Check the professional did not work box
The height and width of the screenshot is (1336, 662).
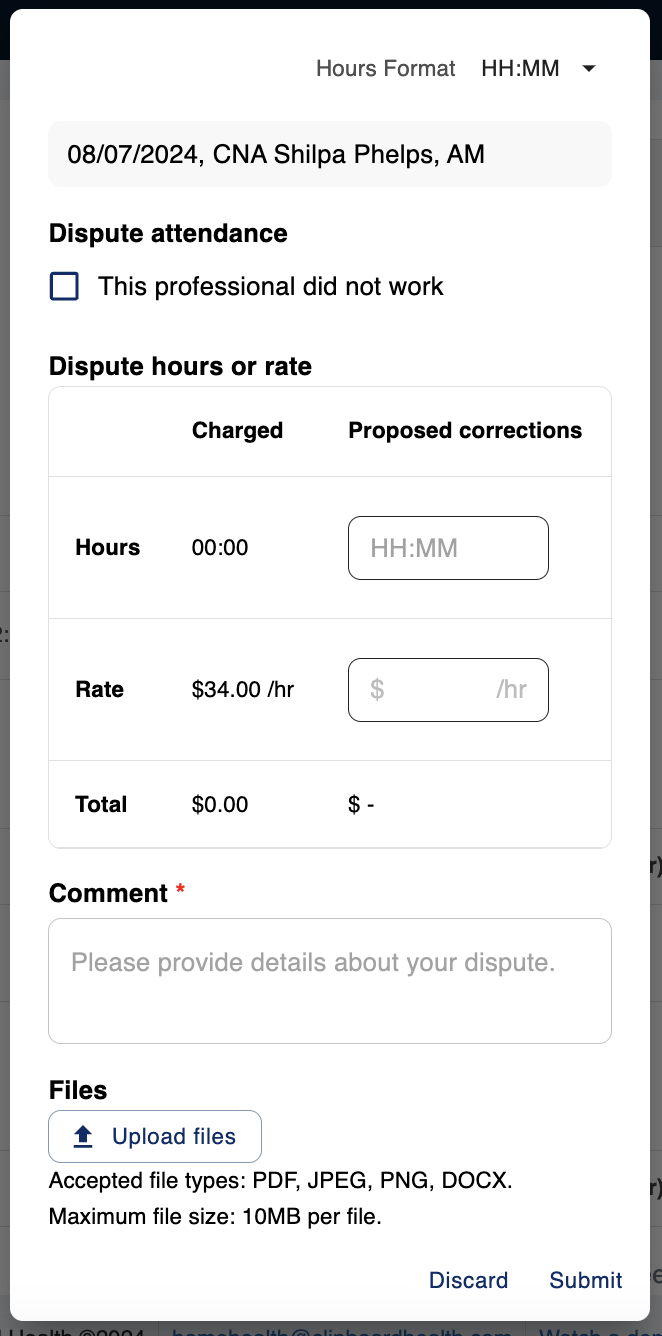click(64, 287)
